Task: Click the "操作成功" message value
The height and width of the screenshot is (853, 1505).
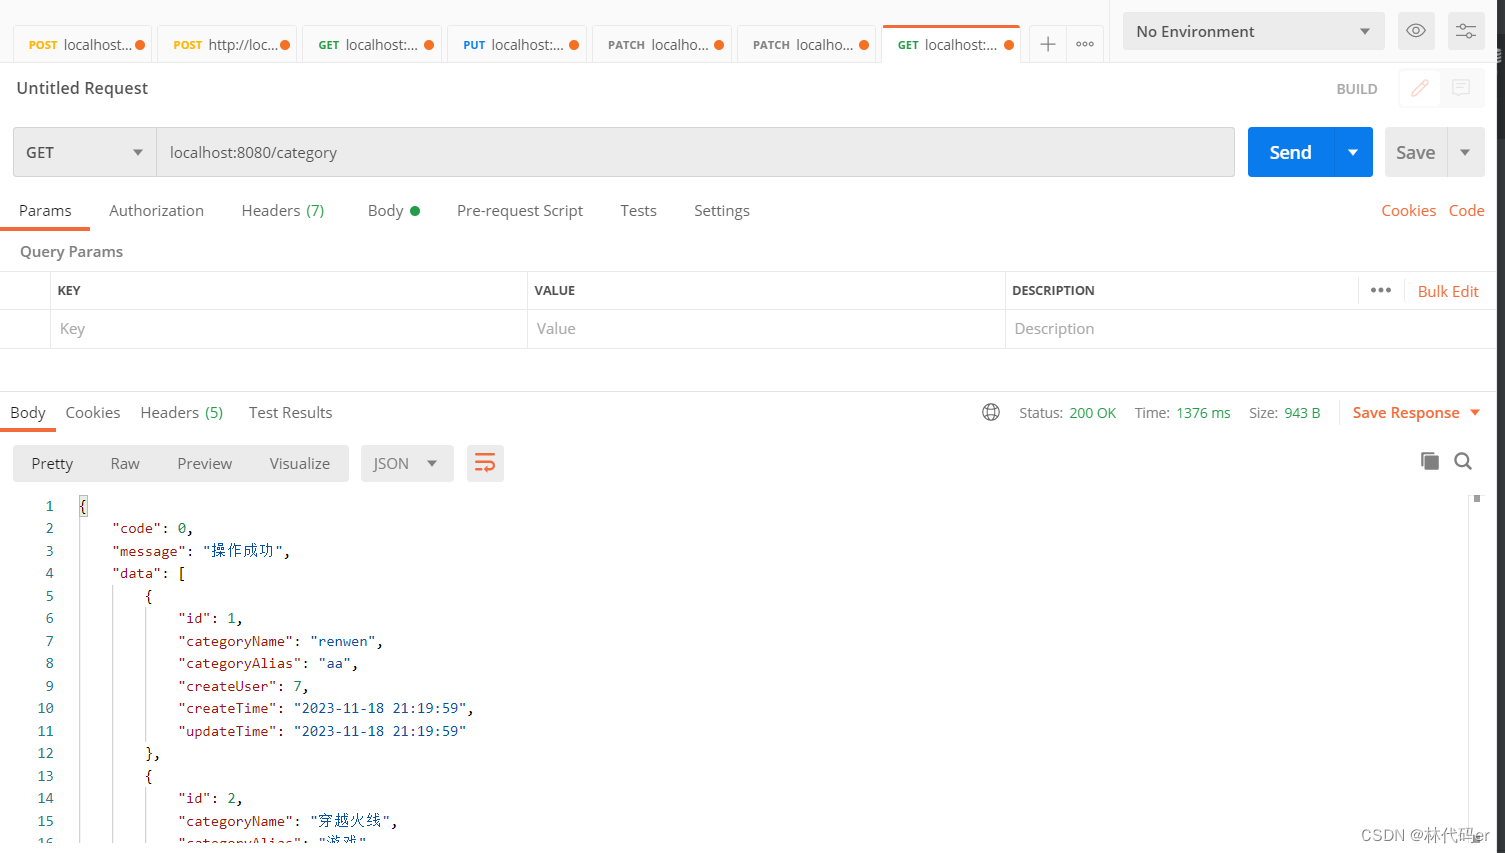Action: pos(244,551)
